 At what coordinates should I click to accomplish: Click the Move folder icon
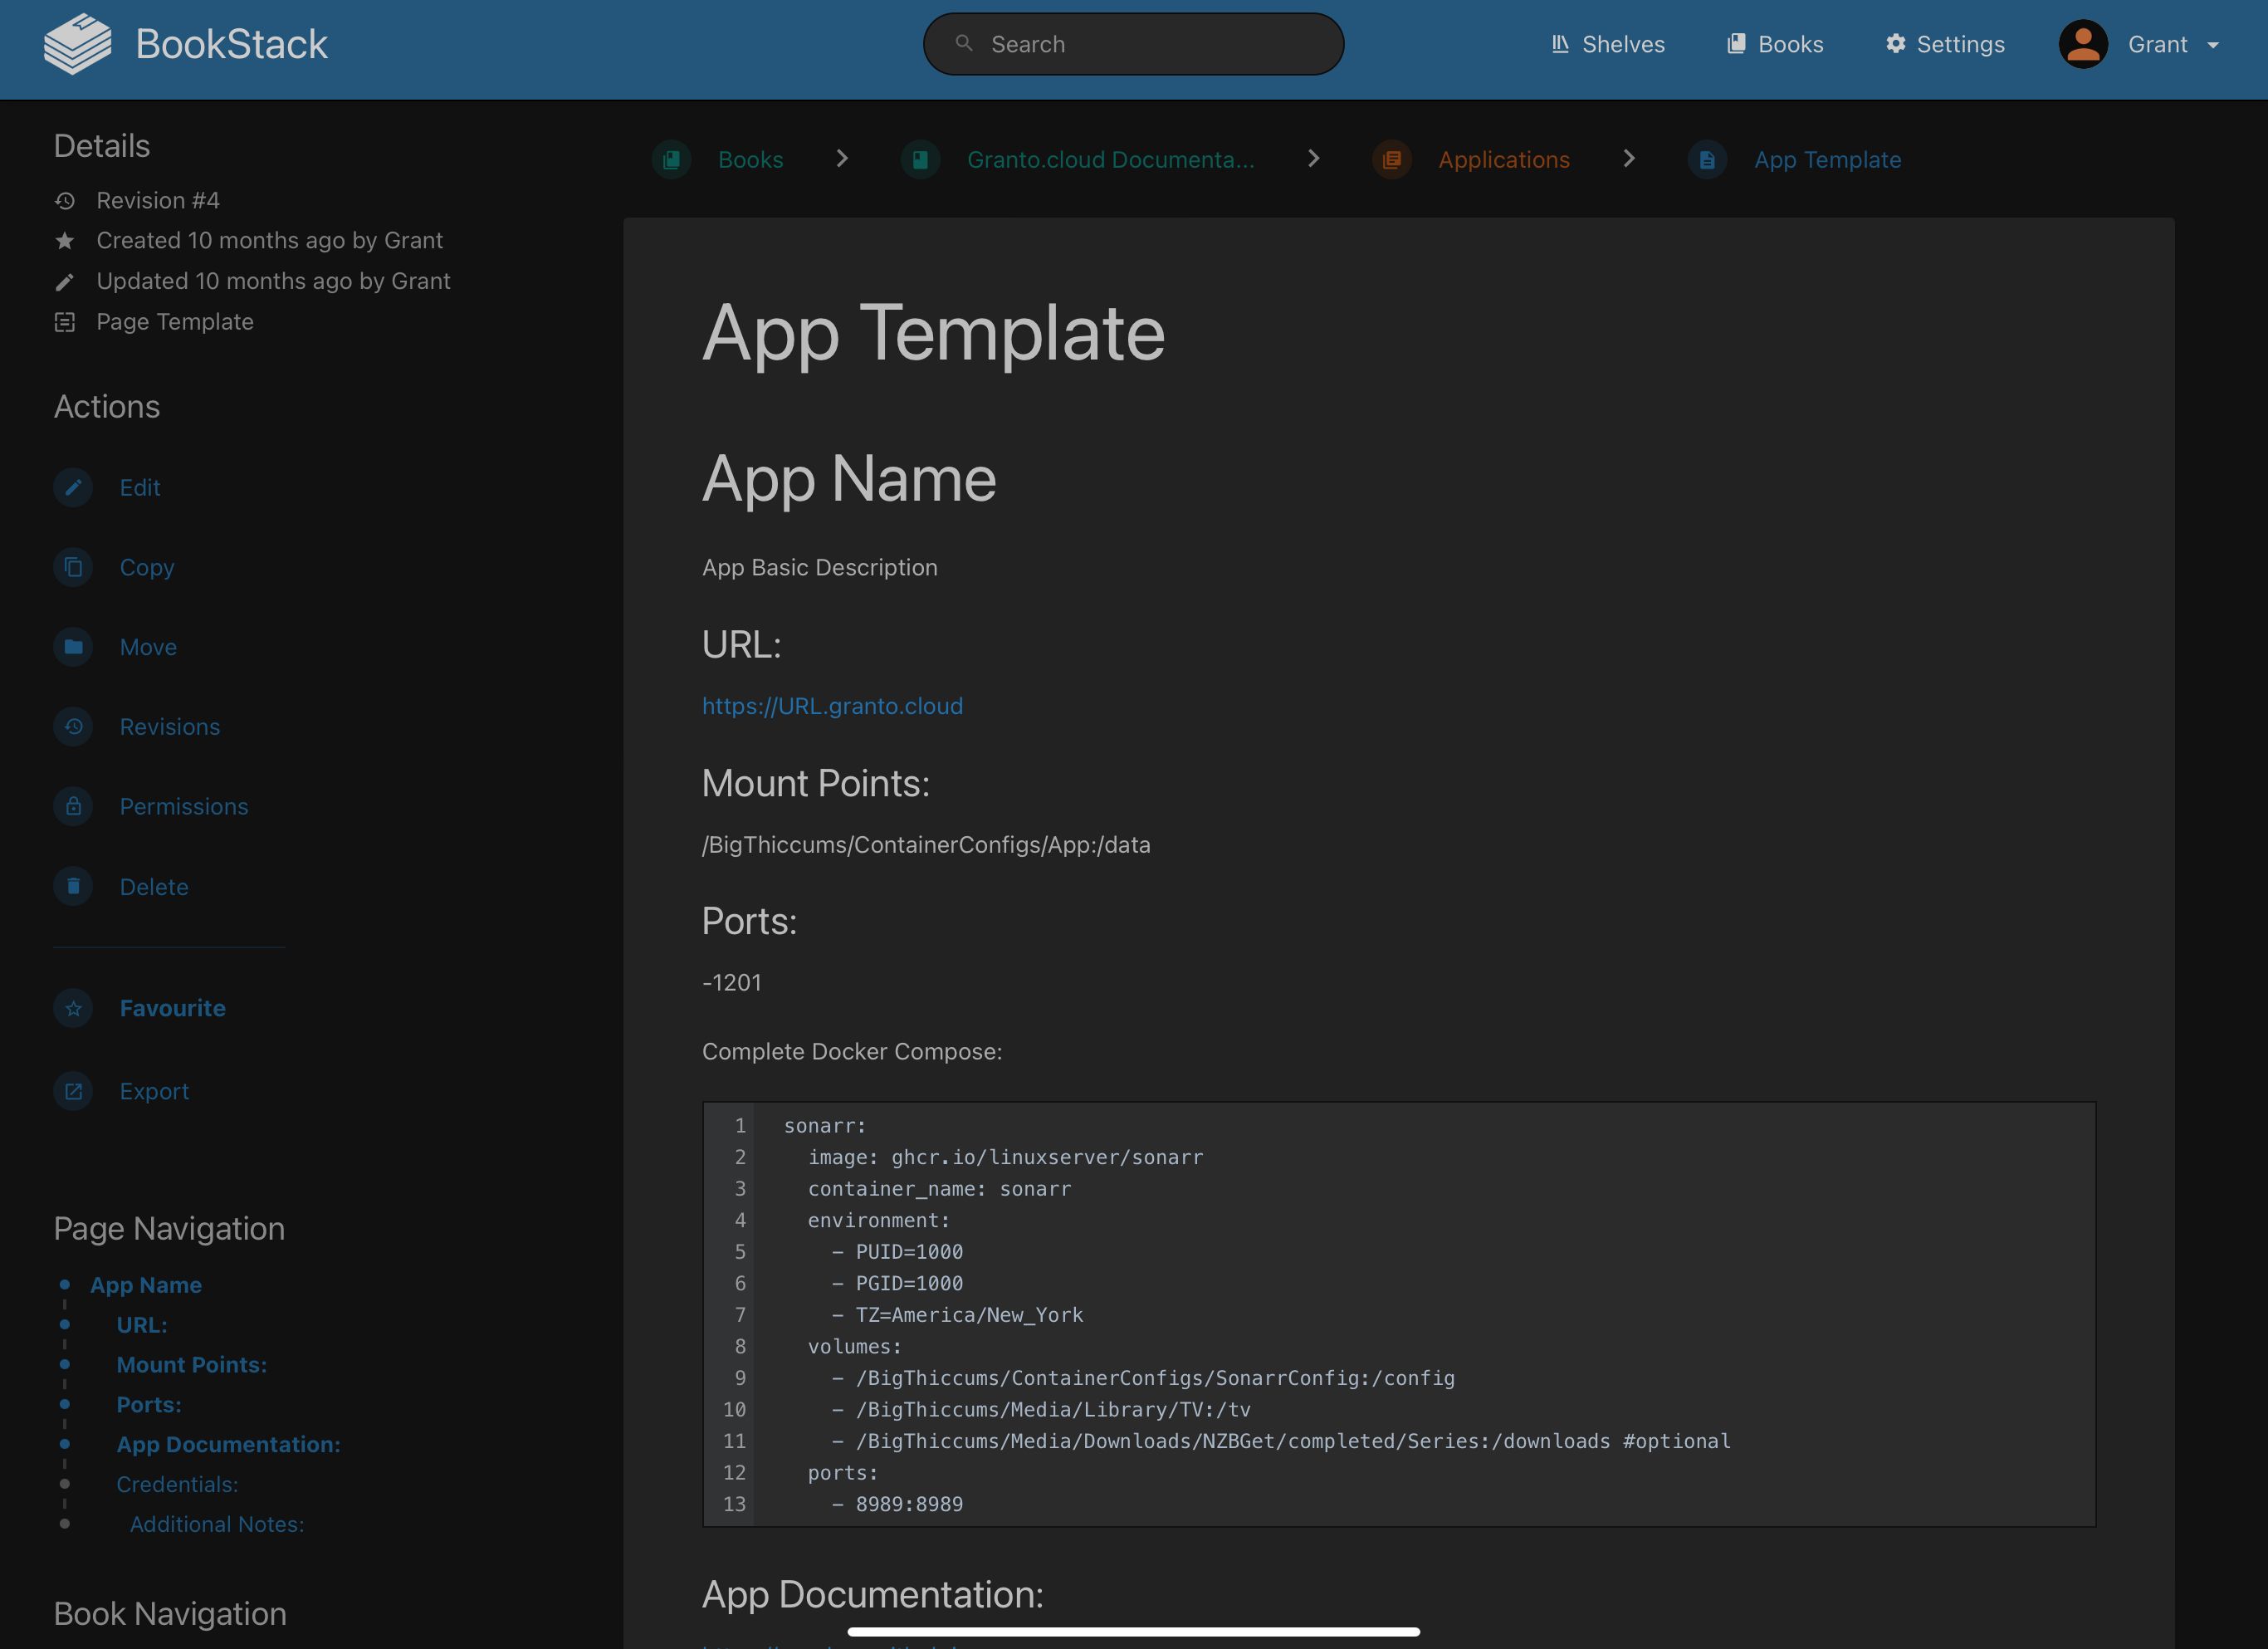(73, 647)
